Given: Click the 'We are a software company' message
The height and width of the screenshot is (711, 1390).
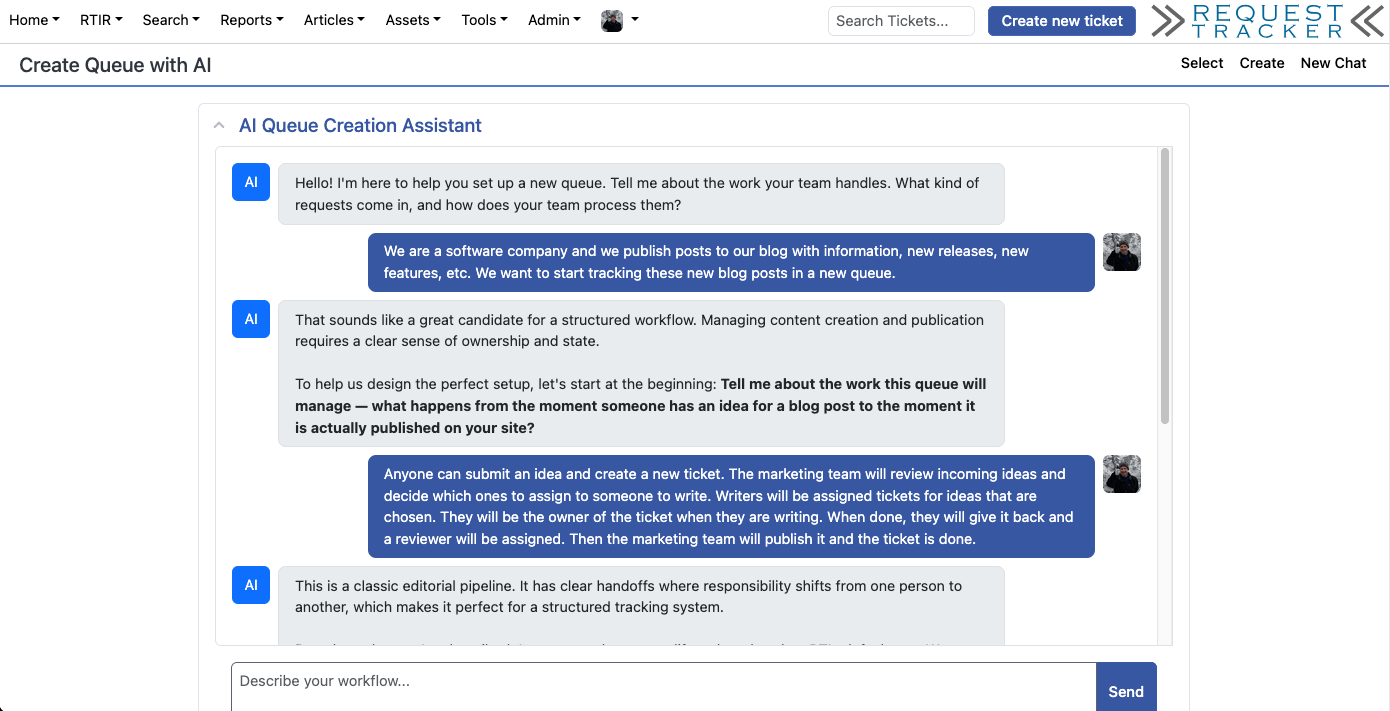Looking at the screenshot, I should point(731,262).
